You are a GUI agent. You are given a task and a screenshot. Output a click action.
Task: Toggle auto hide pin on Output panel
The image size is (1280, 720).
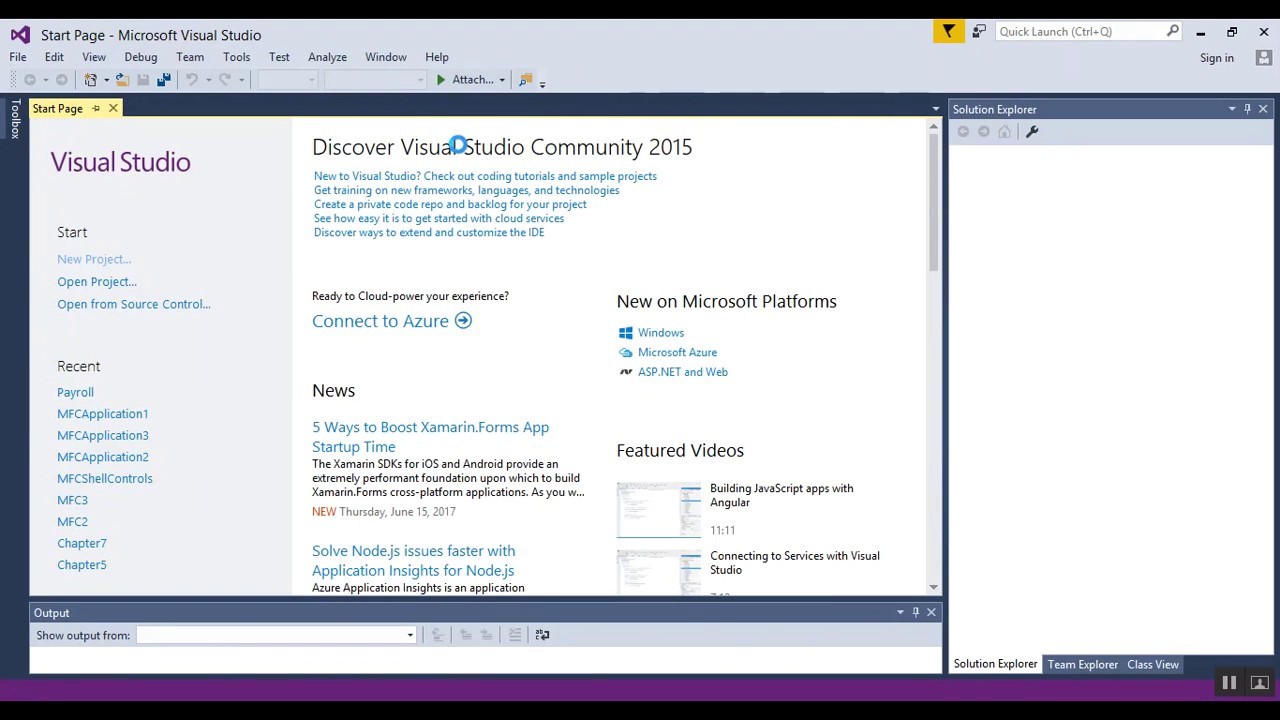[x=915, y=612]
